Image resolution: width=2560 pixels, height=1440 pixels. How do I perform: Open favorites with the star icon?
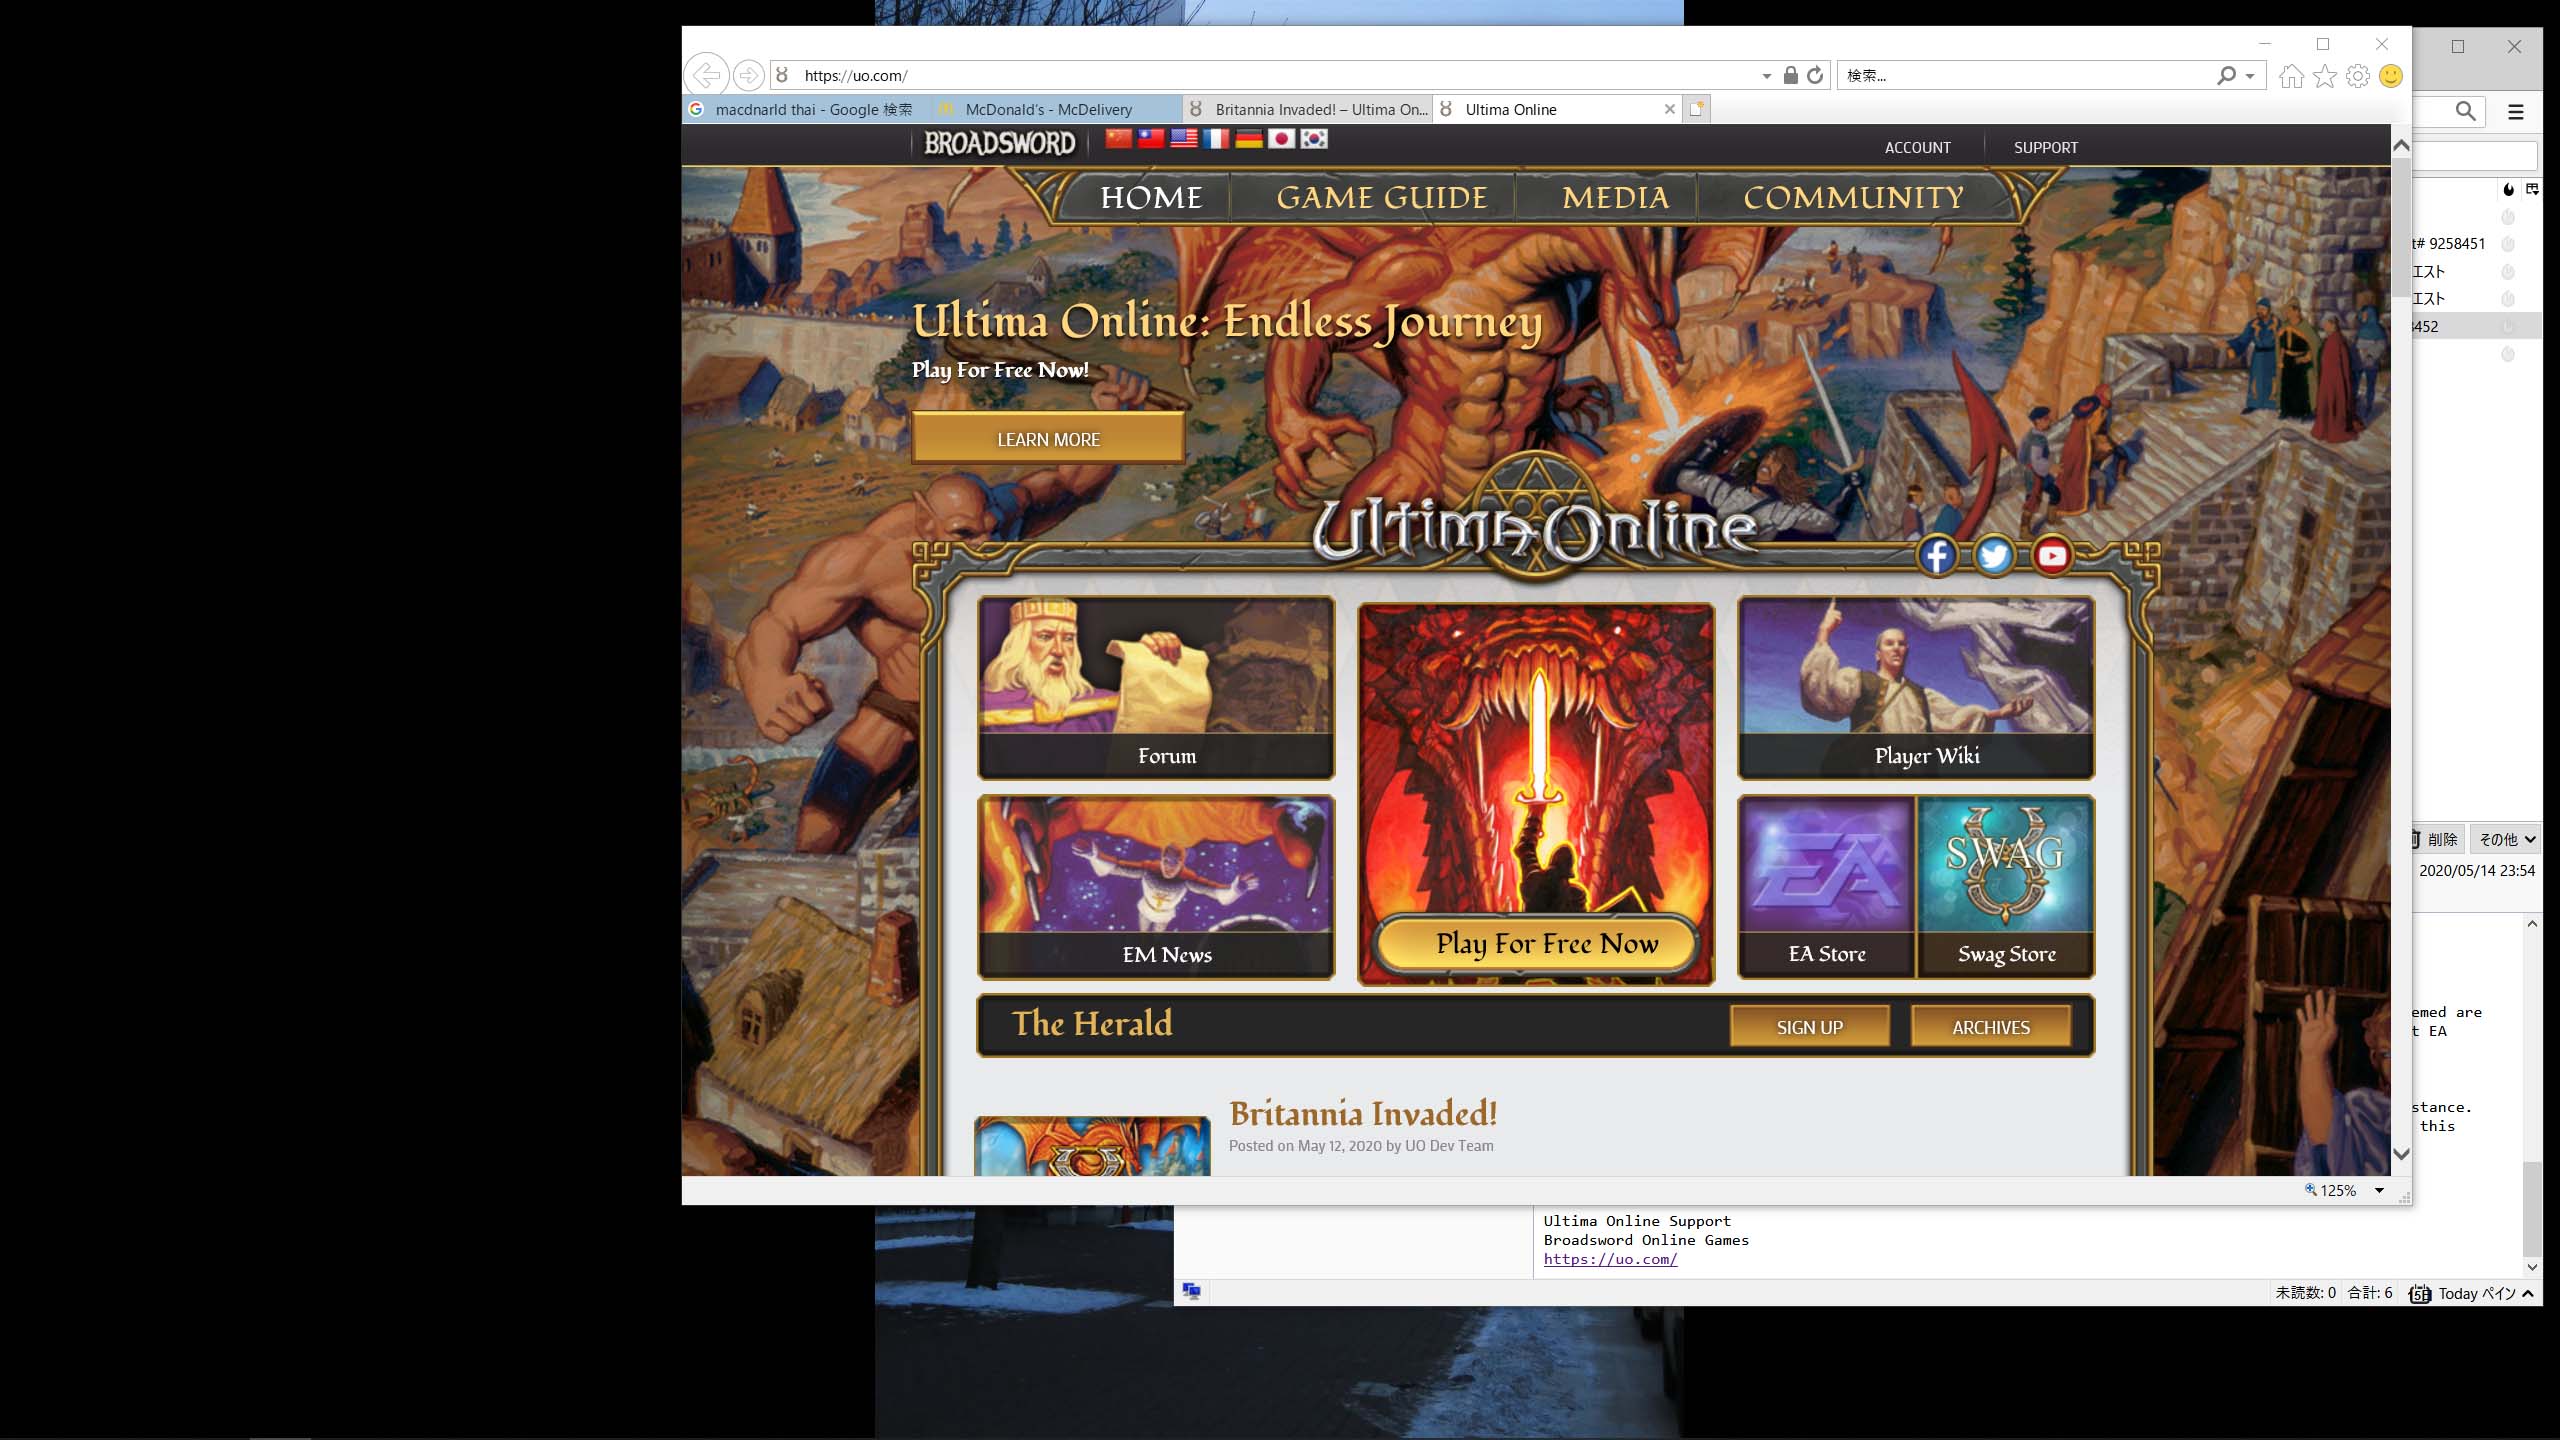(x=2325, y=76)
